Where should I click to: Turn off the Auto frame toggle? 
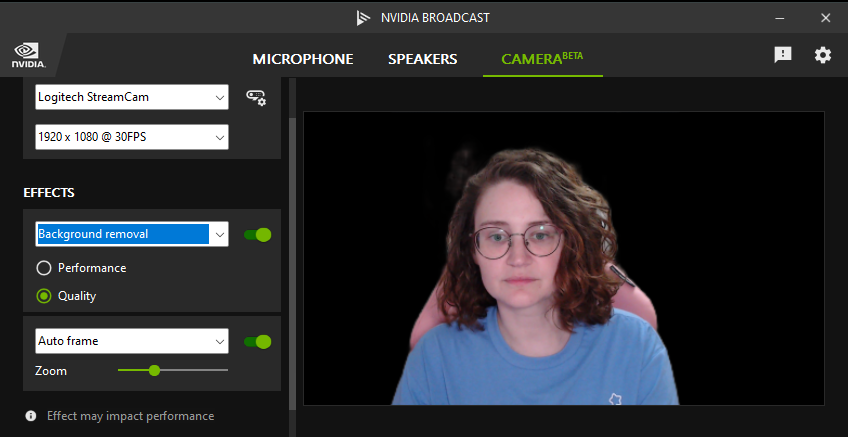tap(257, 342)
